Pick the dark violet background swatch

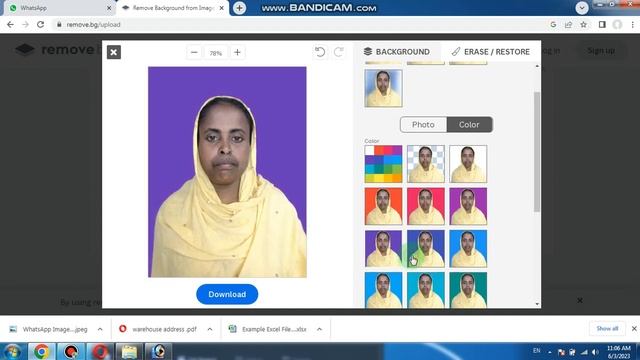pyautogui.click(x=383, y=249)
